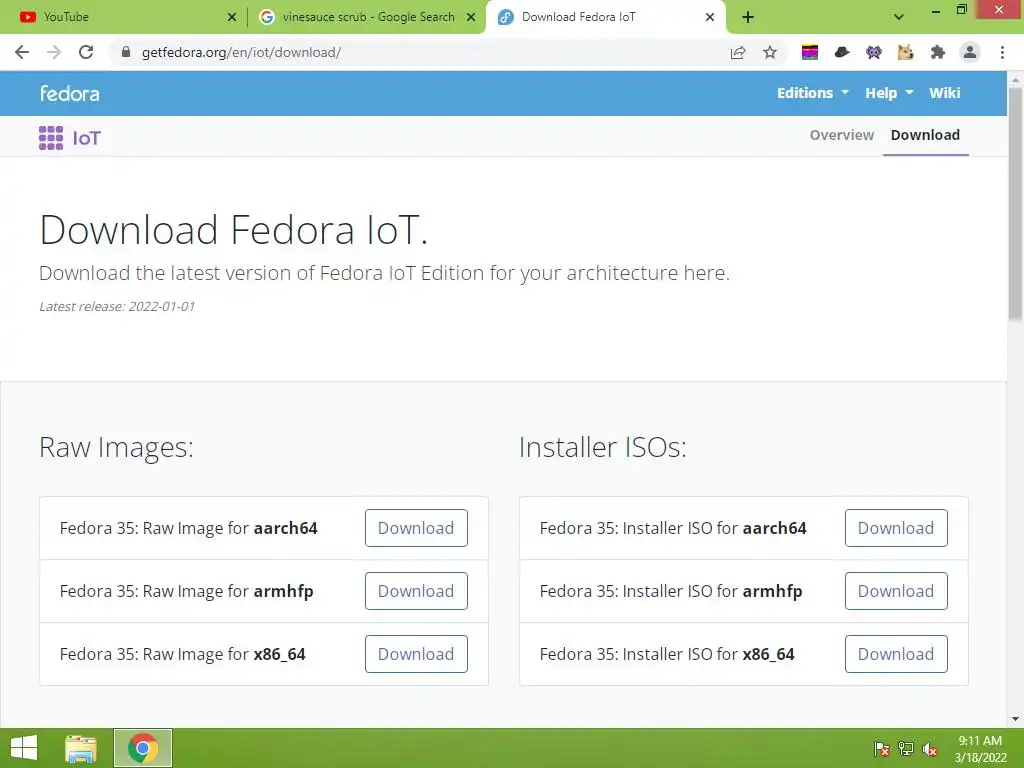Select the Download page tab
This screenshot has height=768, width=1024.
pyautogui.click(x=925, y=135)
